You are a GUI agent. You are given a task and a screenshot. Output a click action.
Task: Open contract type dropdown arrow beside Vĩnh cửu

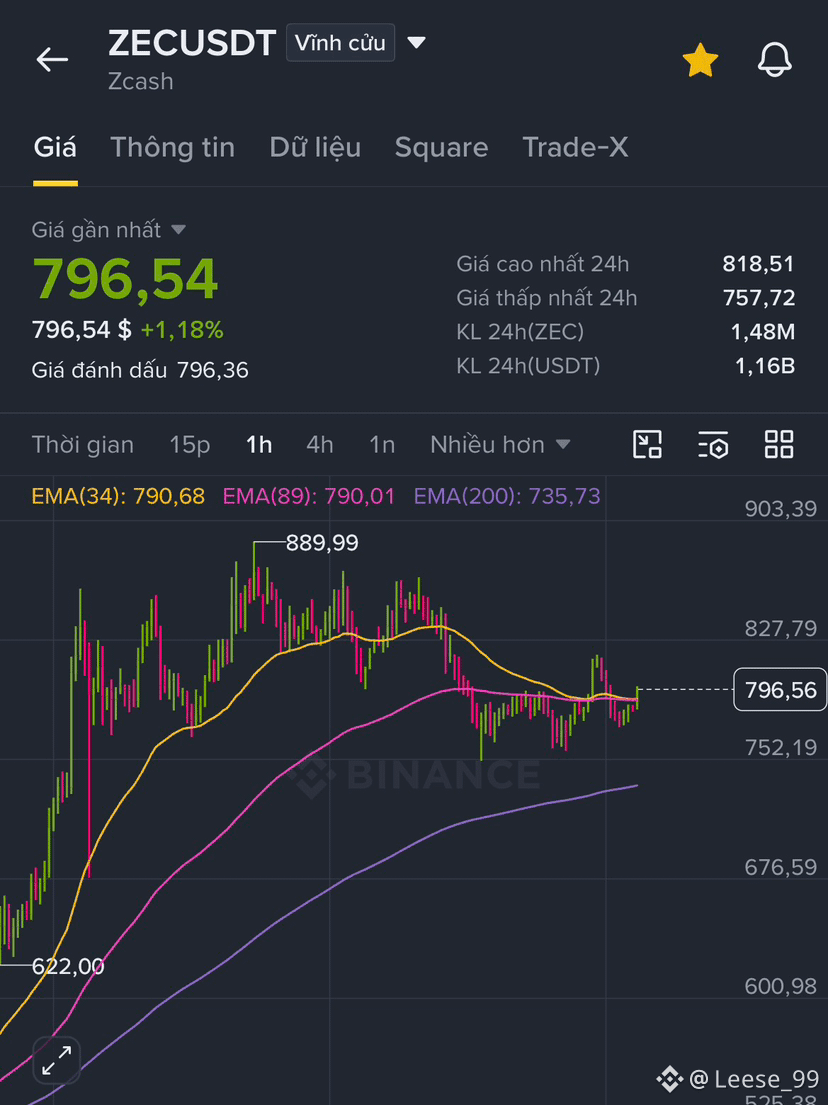pos(416,42)
